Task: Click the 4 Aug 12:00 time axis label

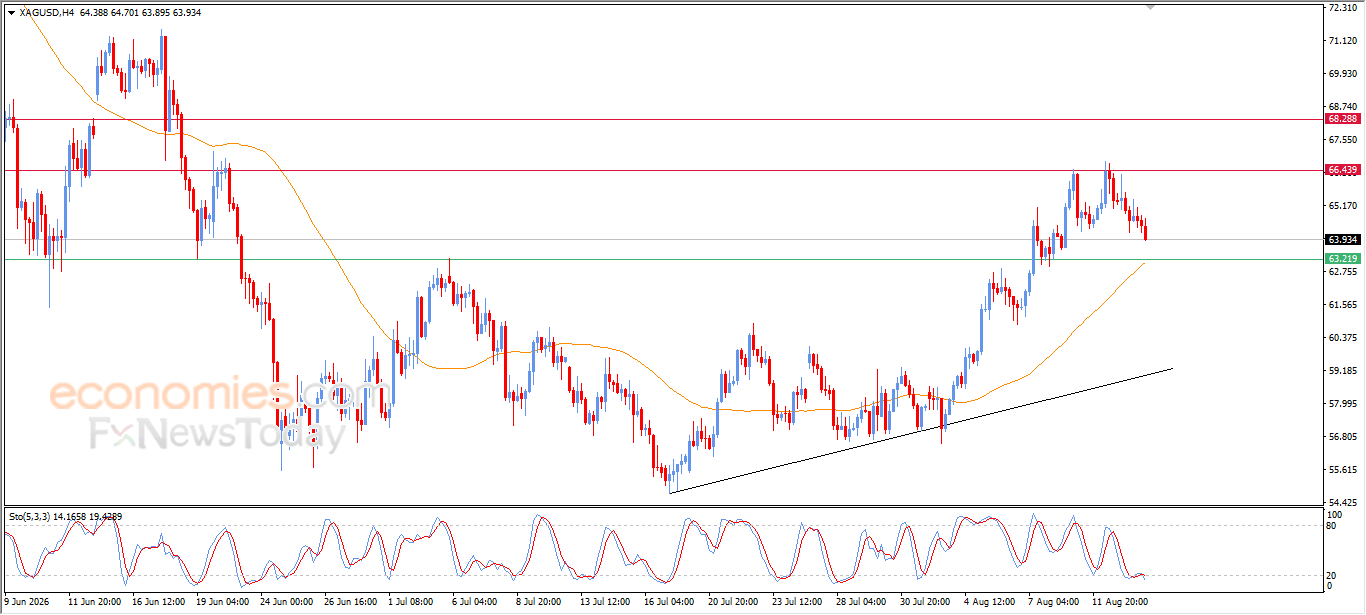Action: pyautogui.click(x=990, y=603)
